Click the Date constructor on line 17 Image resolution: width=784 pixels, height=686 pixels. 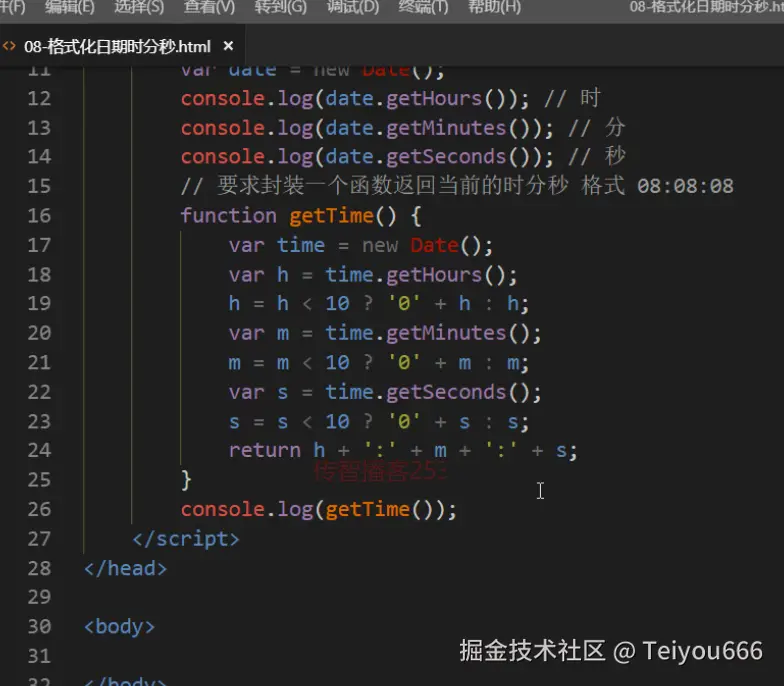coord(434,246)
